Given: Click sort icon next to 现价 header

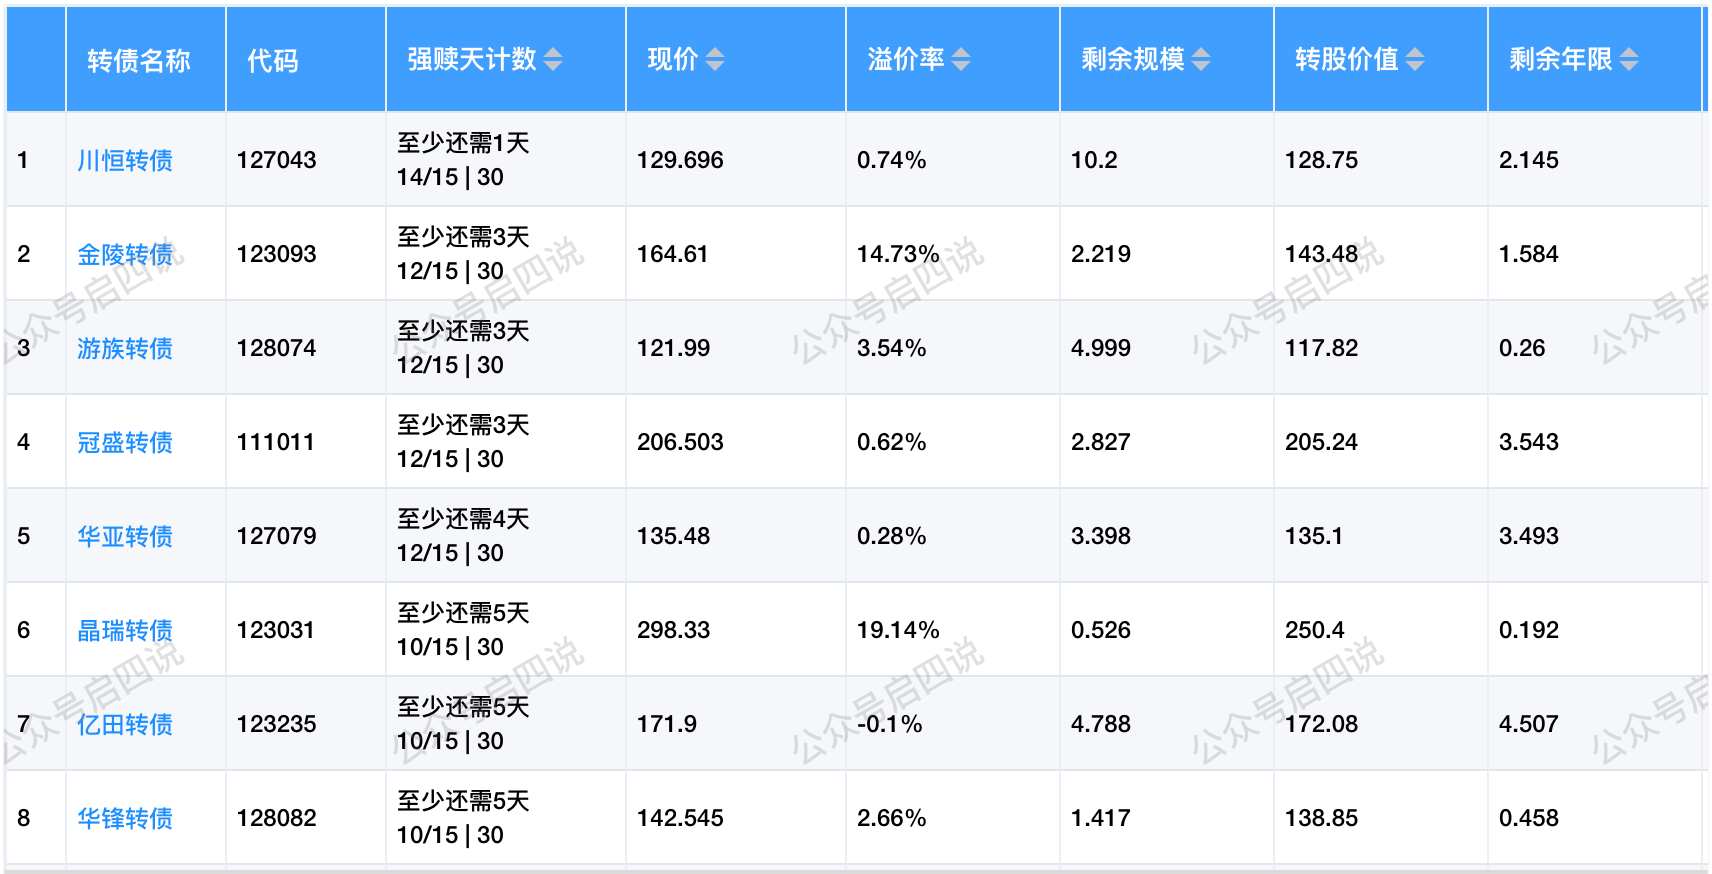Looking at the screenshot, I should tap(714, 60).
